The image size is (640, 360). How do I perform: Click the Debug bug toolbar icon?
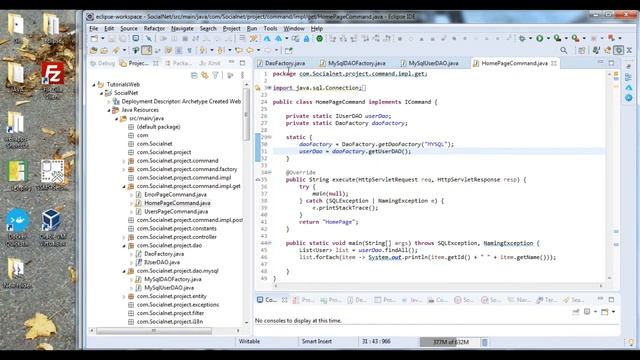[522, 38]
